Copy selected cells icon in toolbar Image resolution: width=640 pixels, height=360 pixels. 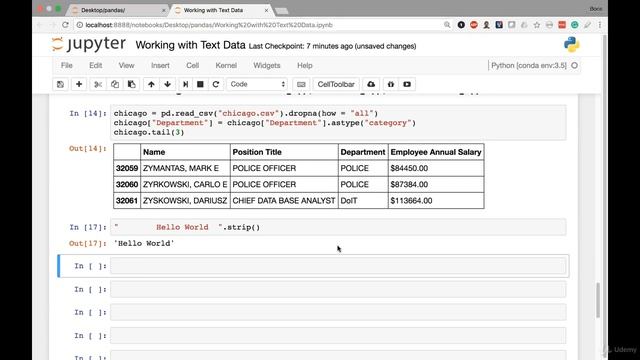115,84
